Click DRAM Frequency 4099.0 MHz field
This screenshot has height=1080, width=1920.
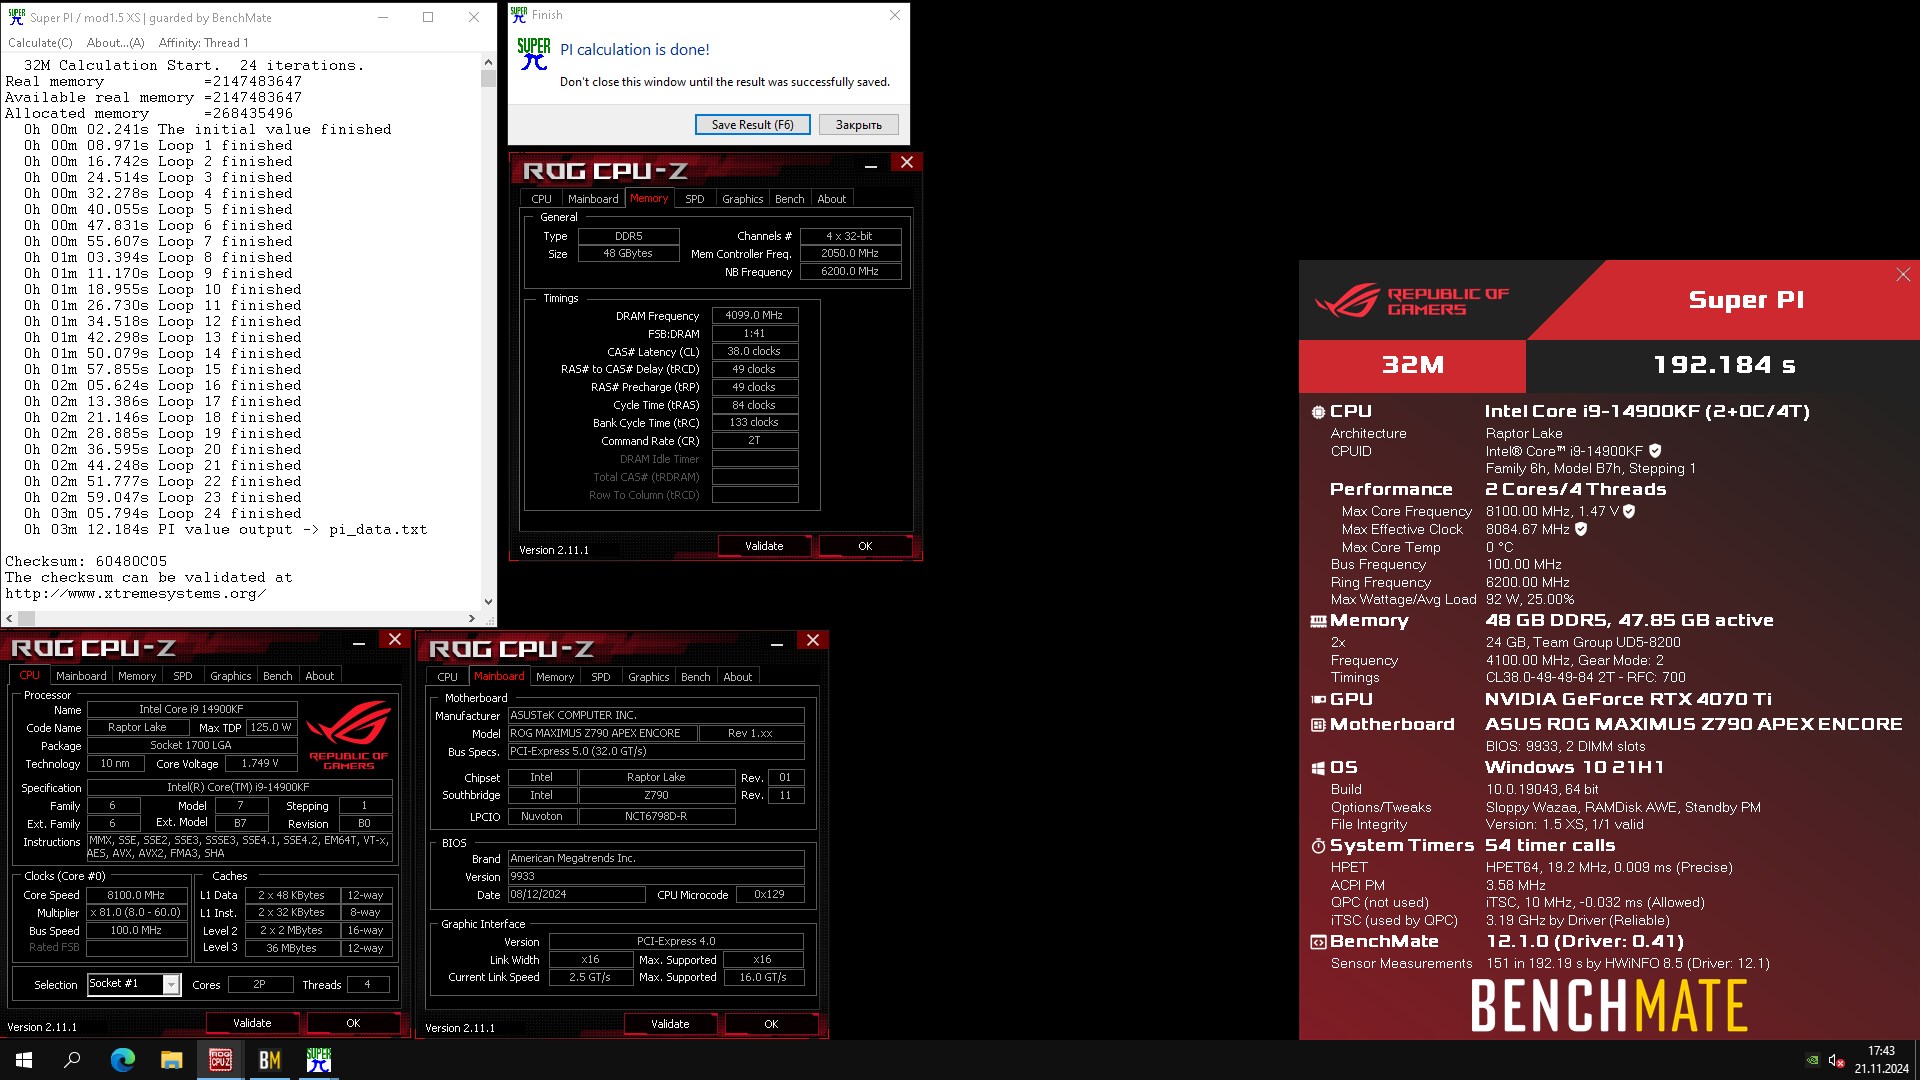[755, 315]
